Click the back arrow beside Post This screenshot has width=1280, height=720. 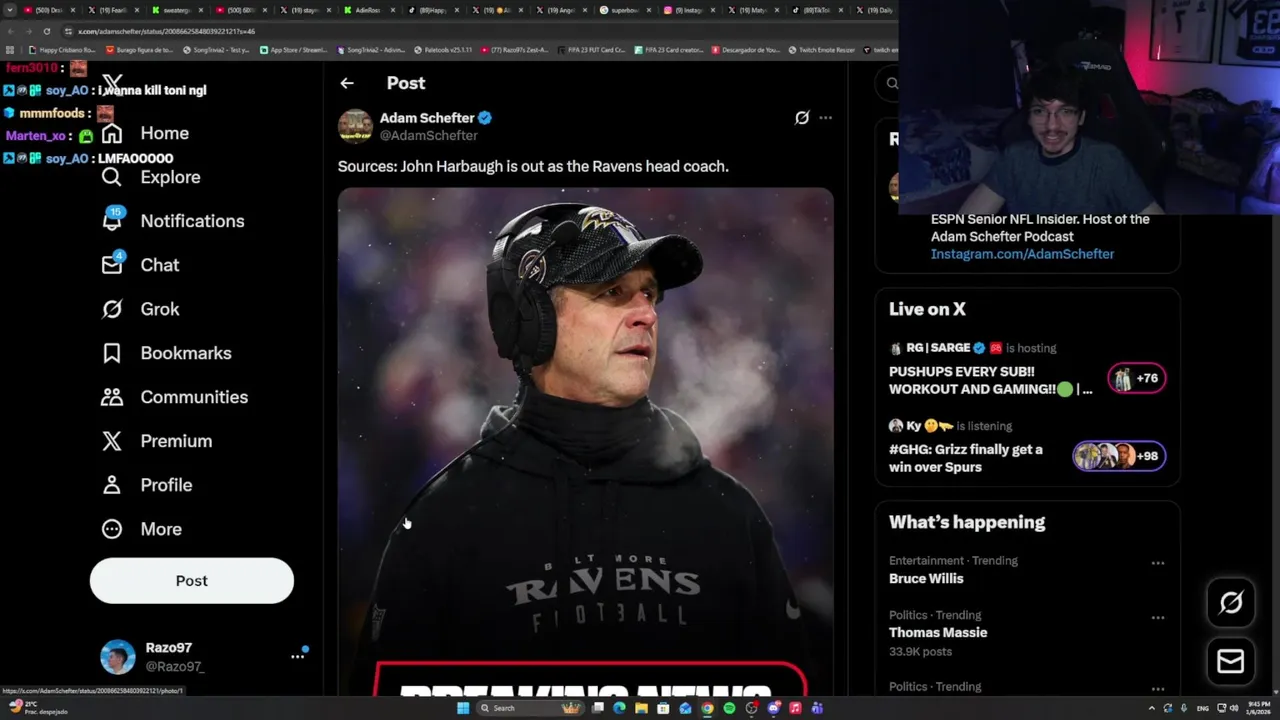coord(347,84)
